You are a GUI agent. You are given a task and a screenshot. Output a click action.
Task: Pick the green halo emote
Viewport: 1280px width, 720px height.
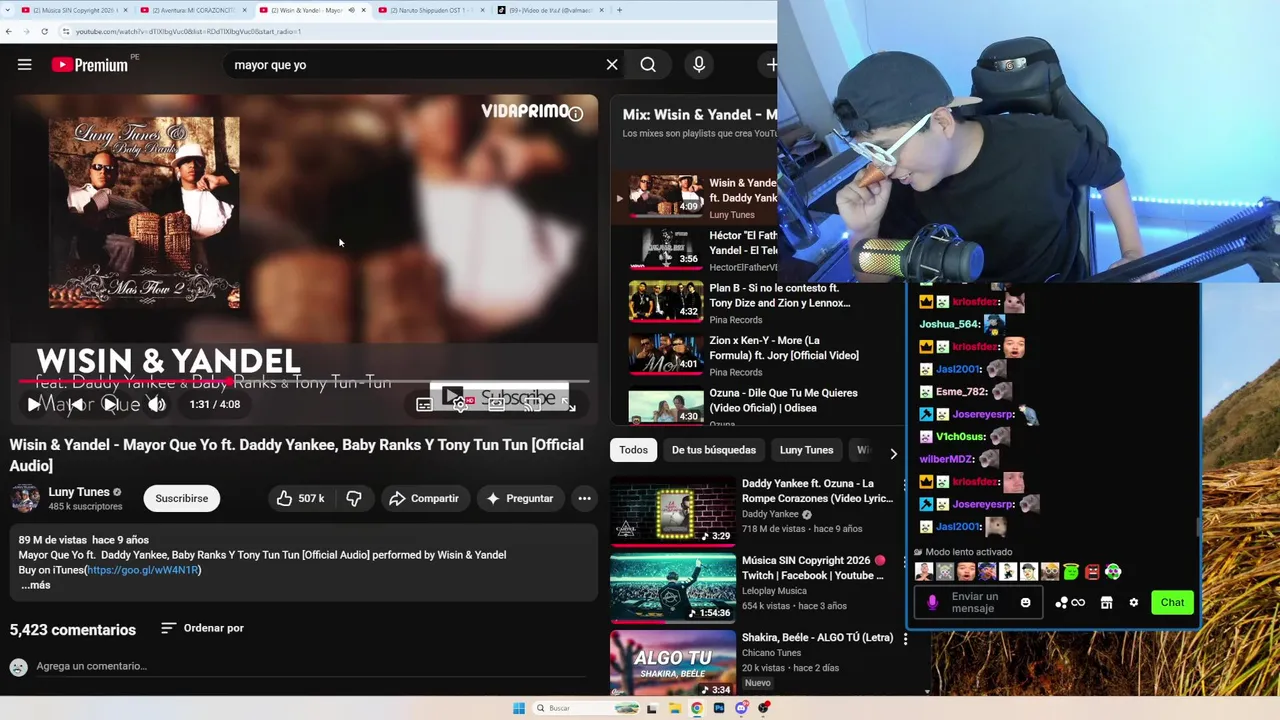coord(1071,572)
